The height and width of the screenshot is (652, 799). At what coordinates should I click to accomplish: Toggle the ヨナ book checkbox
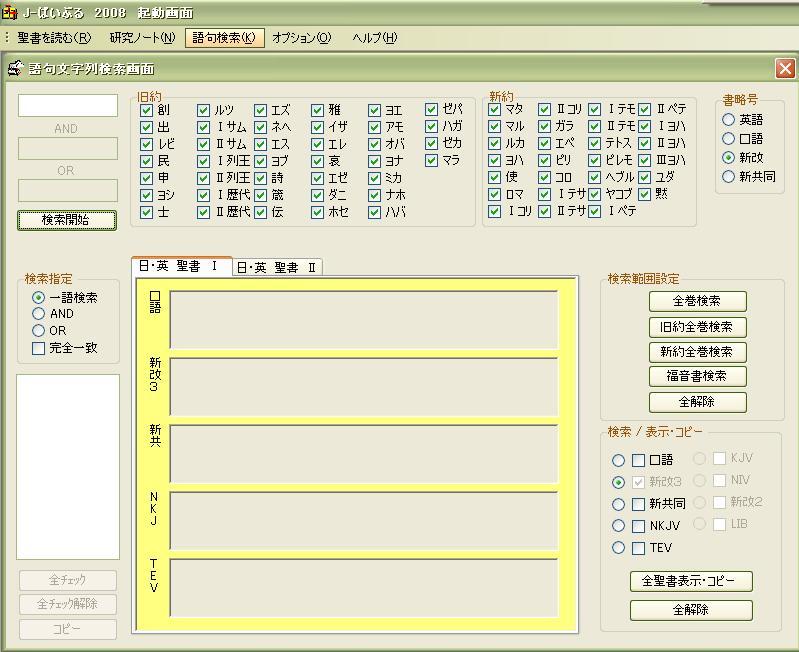(375, 161)
